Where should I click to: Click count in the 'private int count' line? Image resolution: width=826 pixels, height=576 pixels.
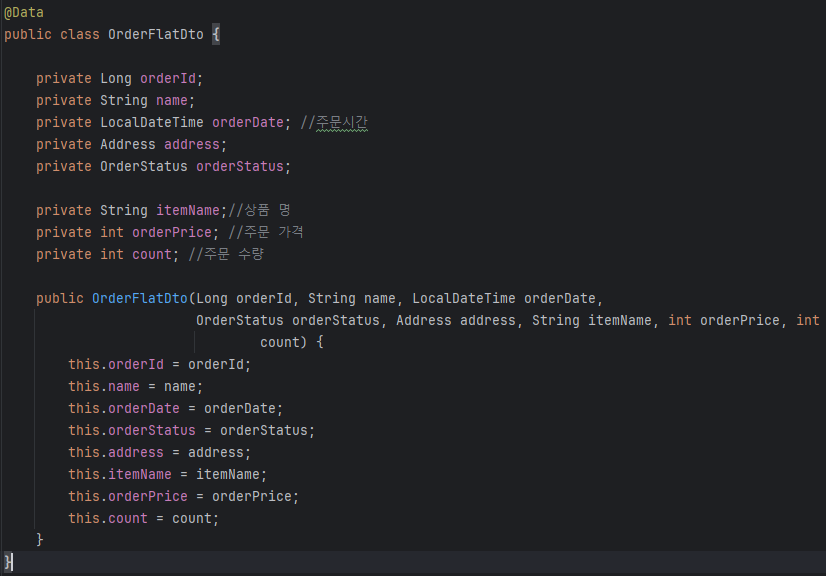[152, 255]
